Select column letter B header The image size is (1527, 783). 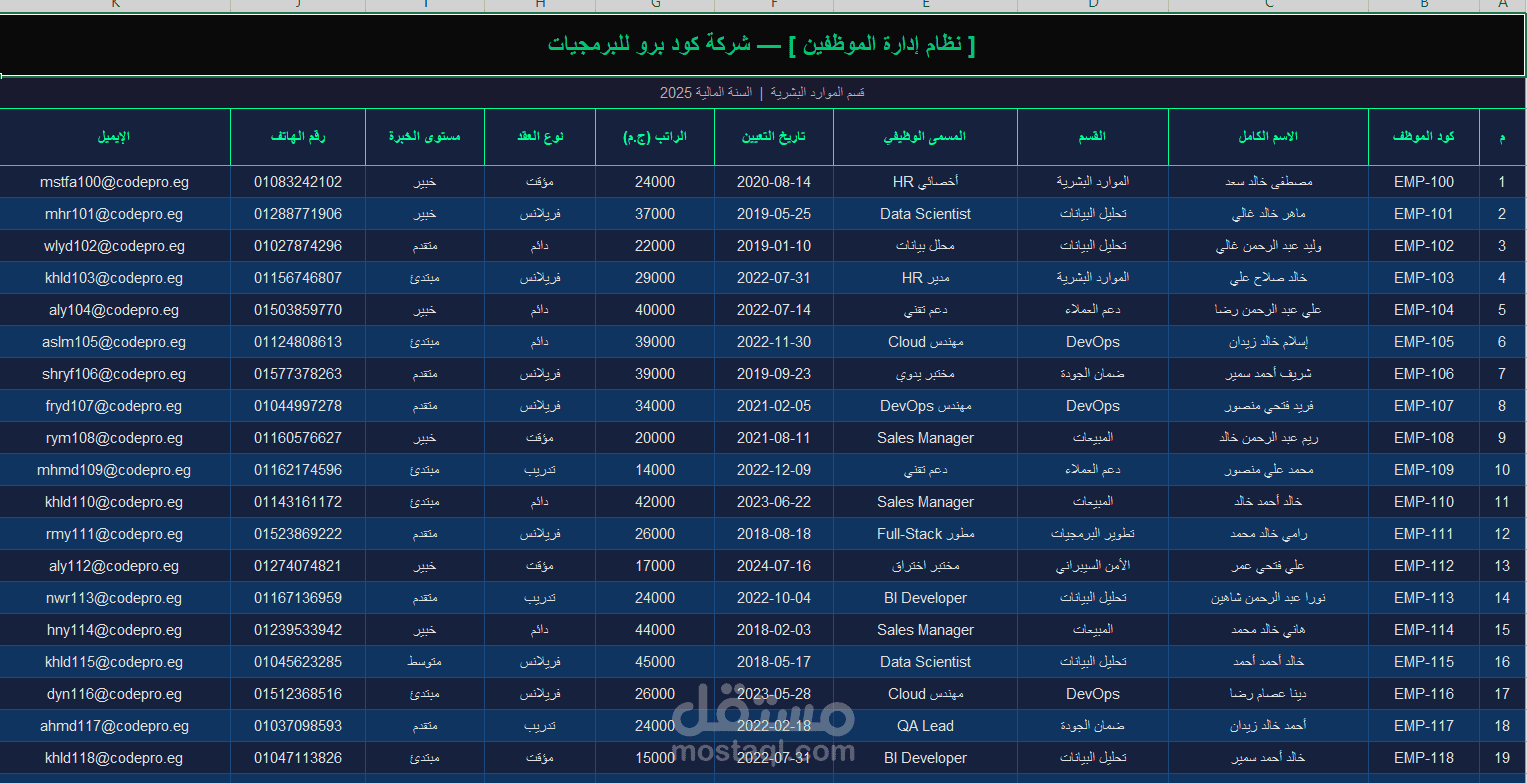(x=1424, y=5)
